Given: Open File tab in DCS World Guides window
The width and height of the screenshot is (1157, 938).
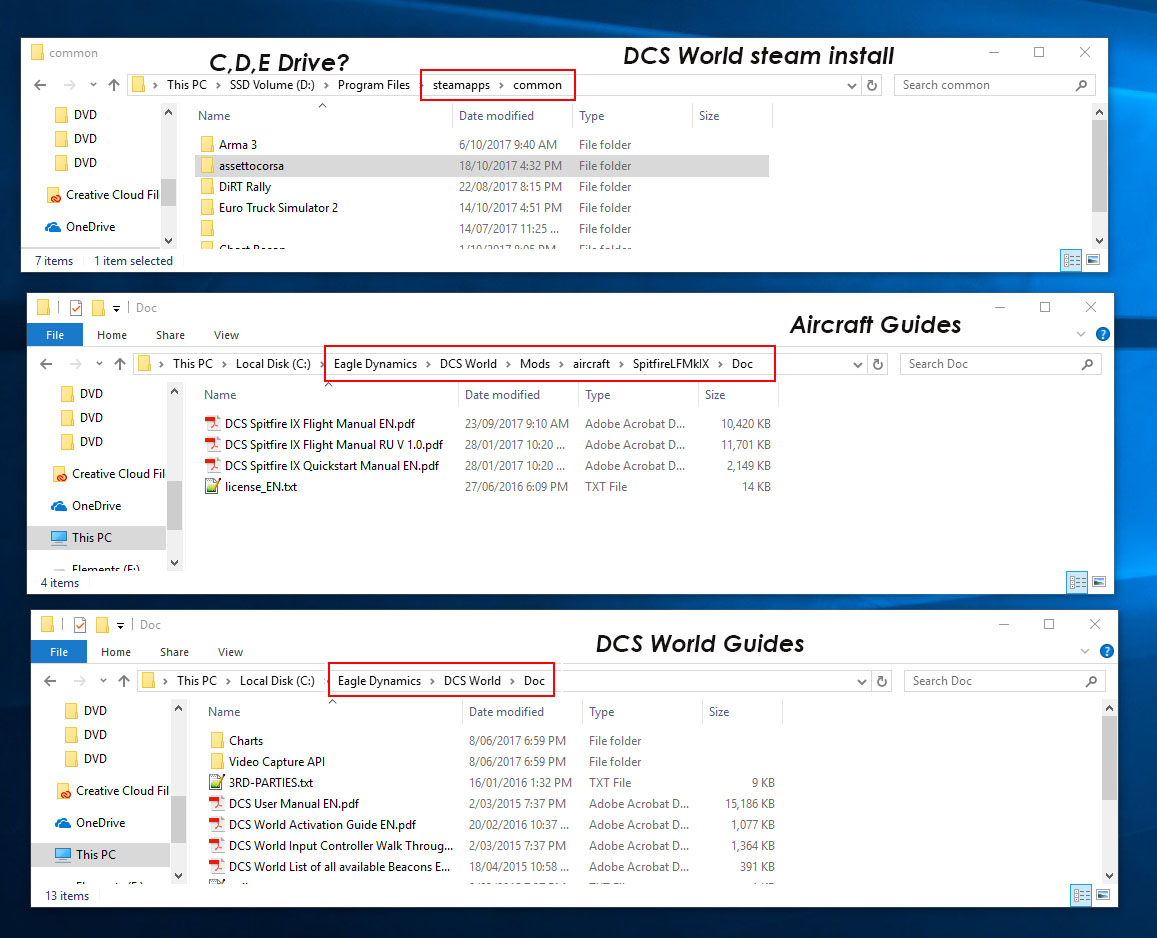Looking at the screenshot, I should click(59, 652).
